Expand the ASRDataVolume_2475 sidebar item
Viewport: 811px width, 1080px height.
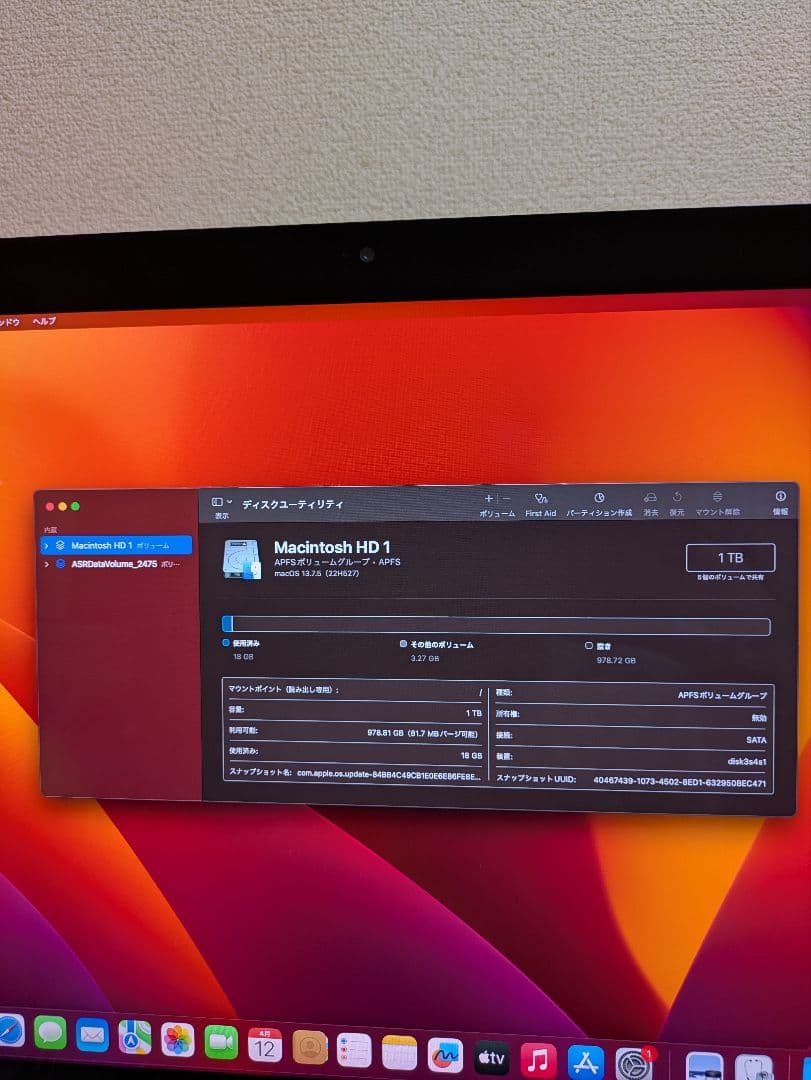pos(45,565)
